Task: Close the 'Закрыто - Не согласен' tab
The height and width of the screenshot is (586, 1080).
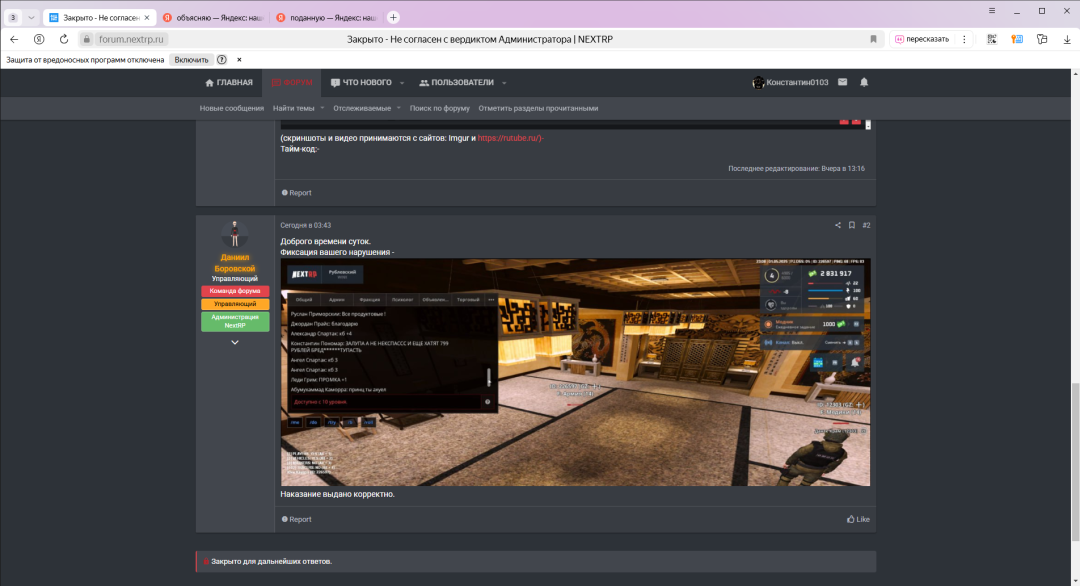Action: click(147, 18)
